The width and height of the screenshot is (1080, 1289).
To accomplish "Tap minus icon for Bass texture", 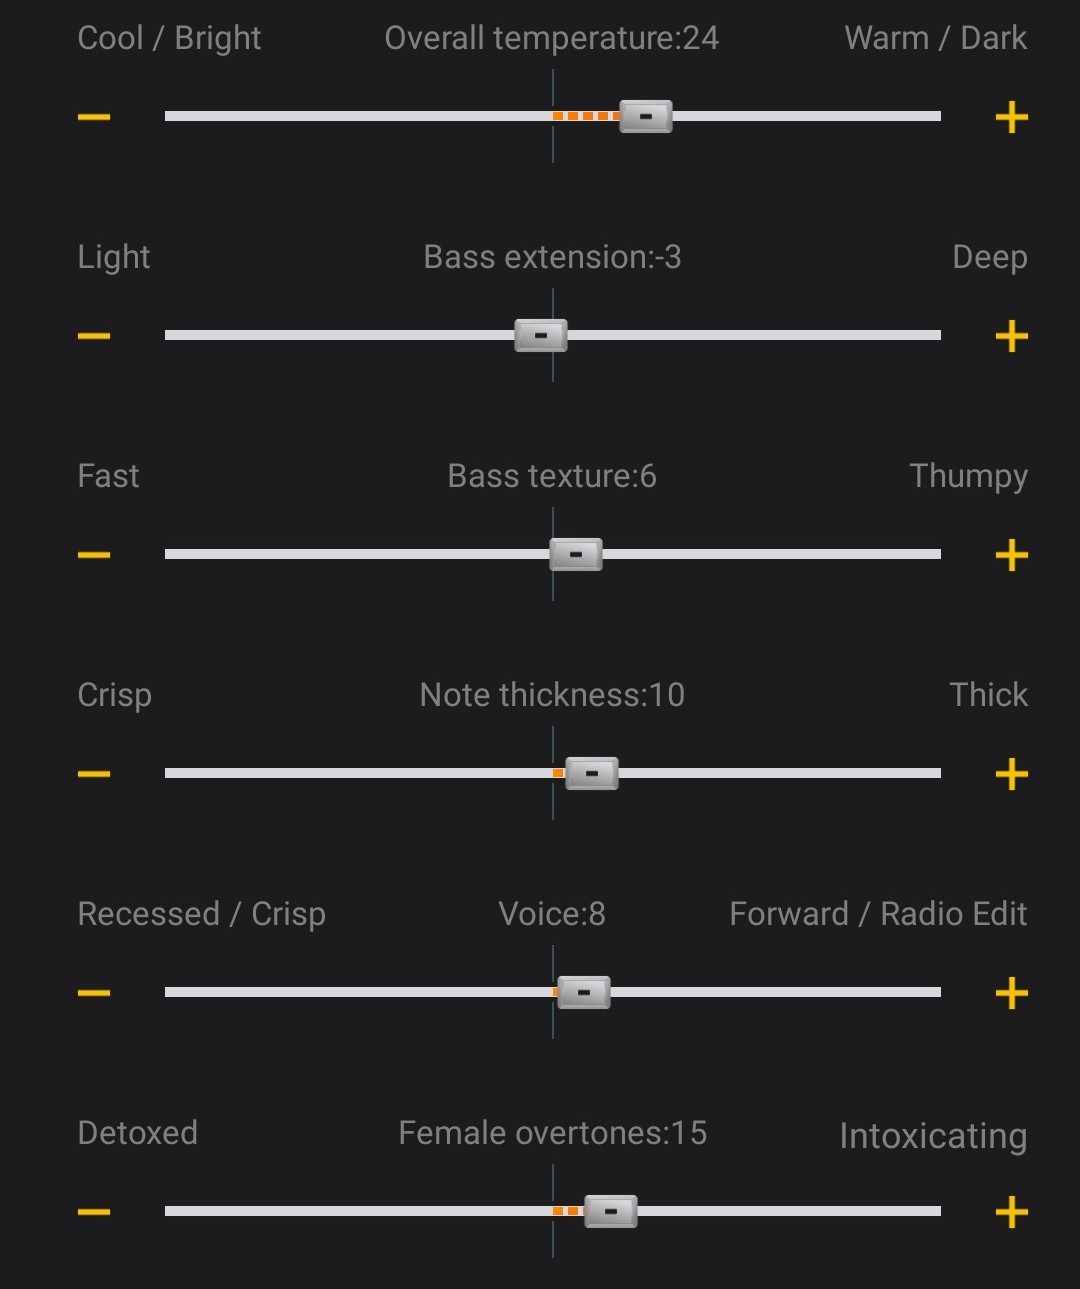I will (94, 555).
